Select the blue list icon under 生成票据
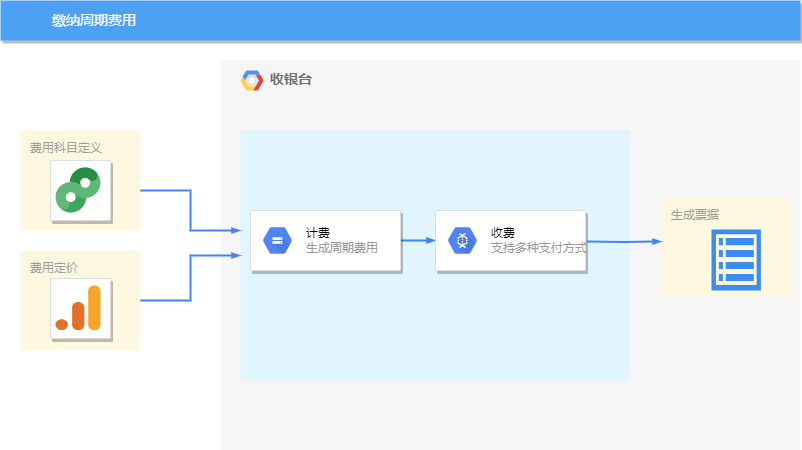802x450 pixels. click(736, 259)
